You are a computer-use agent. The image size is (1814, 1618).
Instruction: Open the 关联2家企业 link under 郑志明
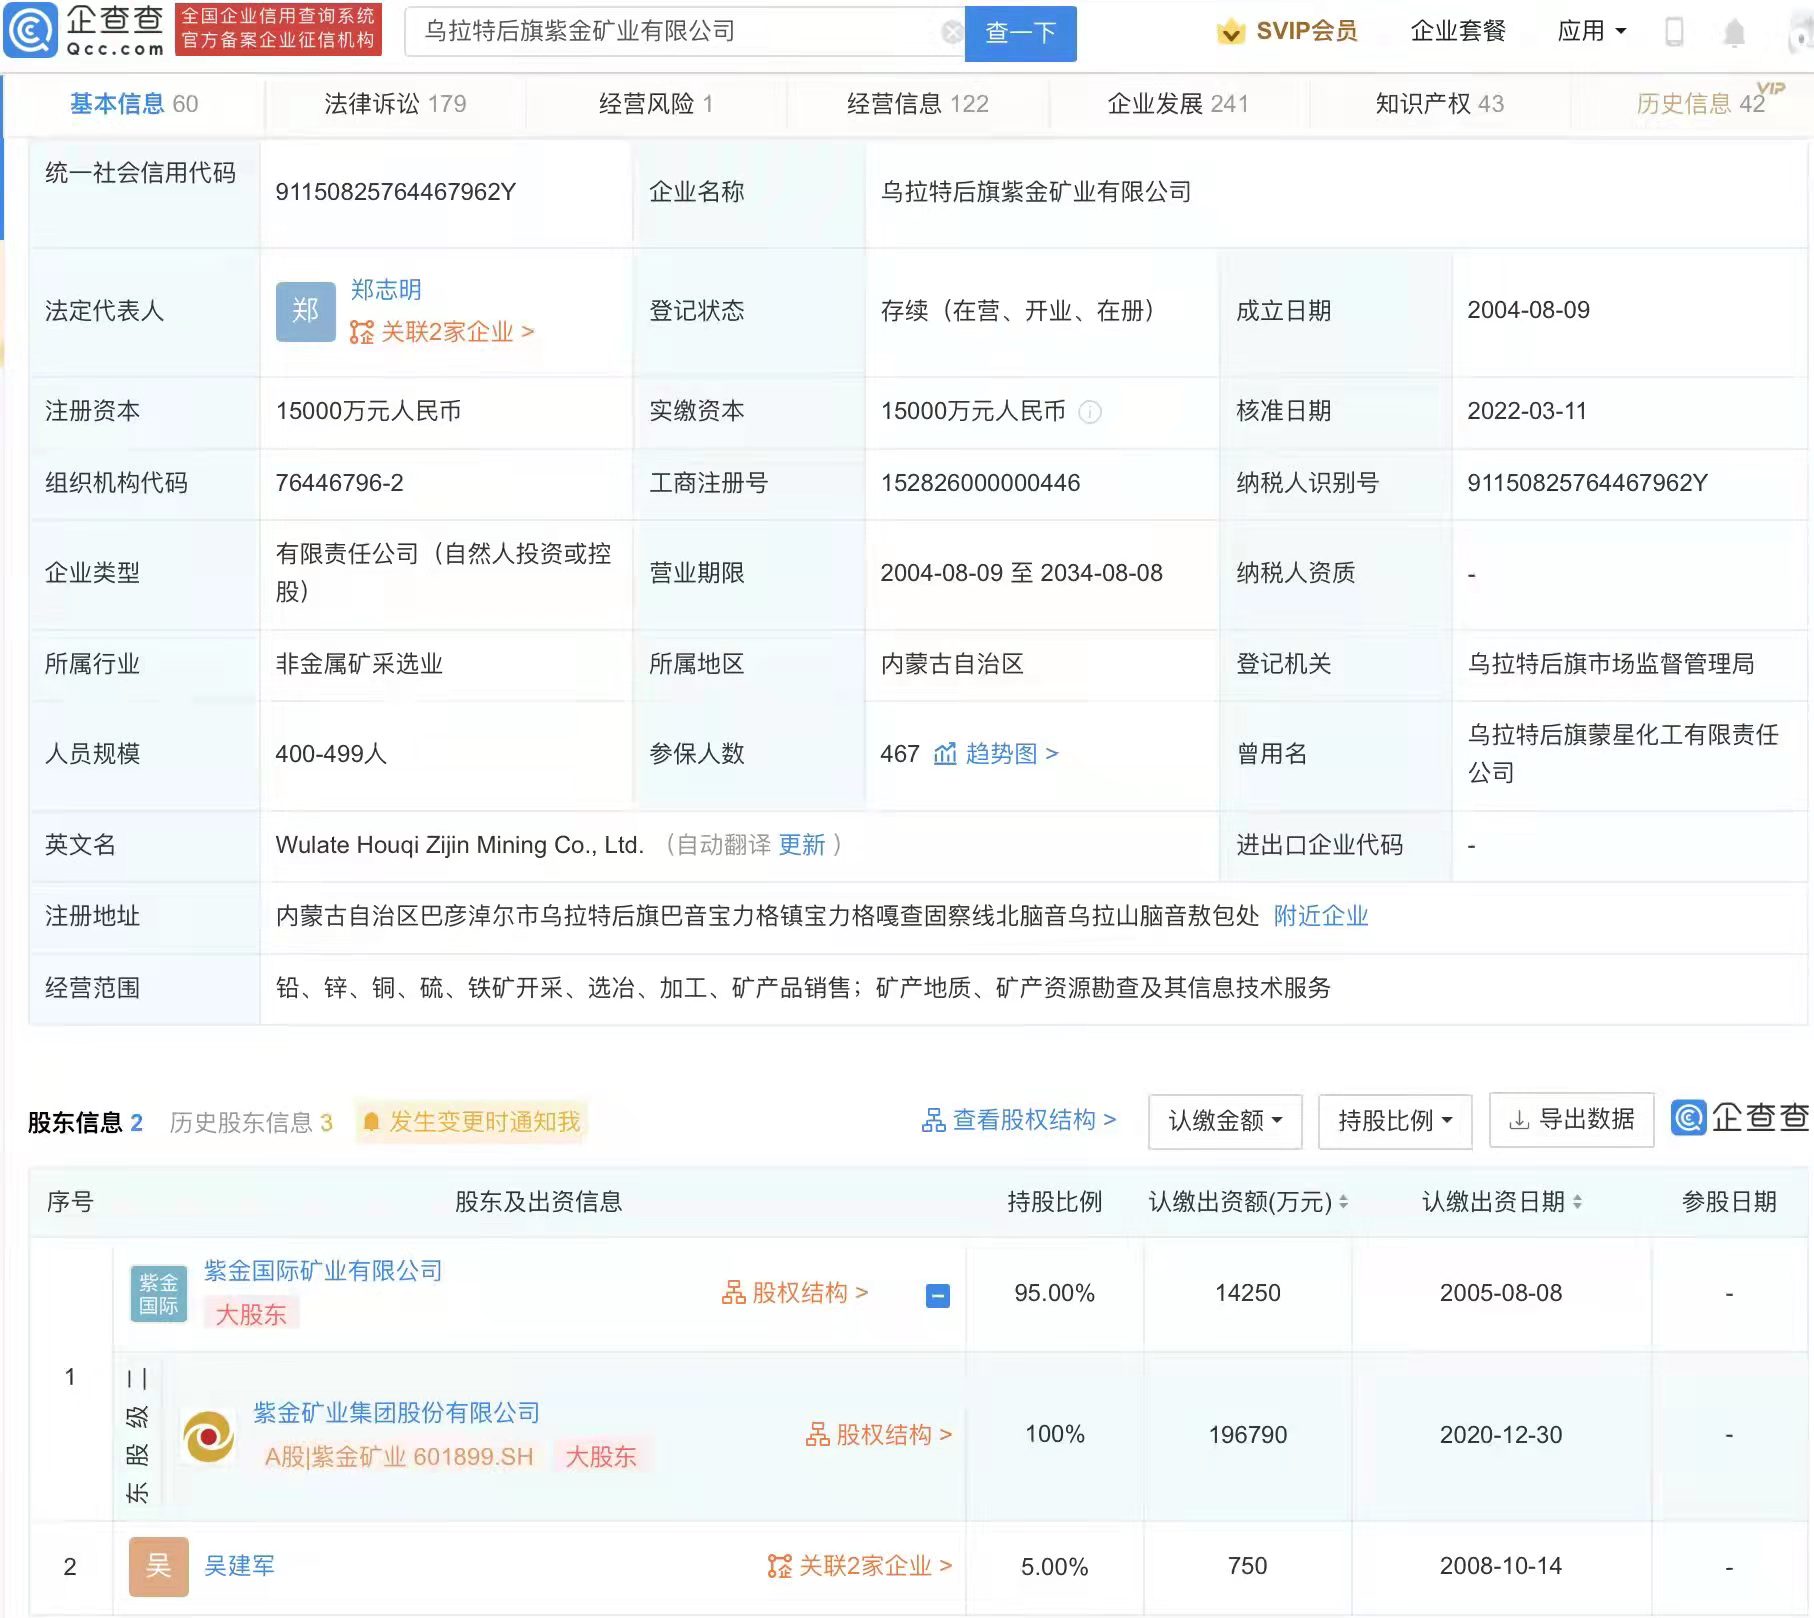click(x=442, y=332)
